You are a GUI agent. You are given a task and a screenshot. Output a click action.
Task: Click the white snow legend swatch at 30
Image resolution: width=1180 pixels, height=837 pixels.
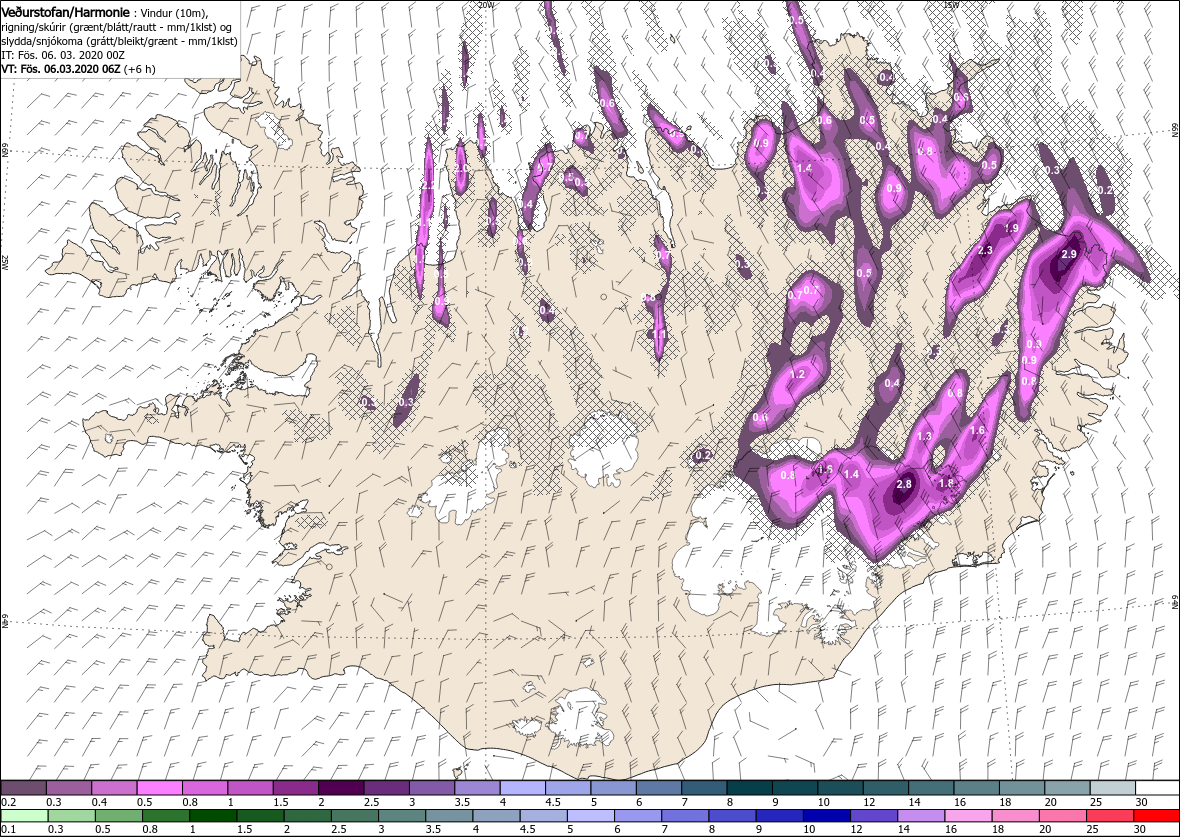click(x=1157, y=787)
